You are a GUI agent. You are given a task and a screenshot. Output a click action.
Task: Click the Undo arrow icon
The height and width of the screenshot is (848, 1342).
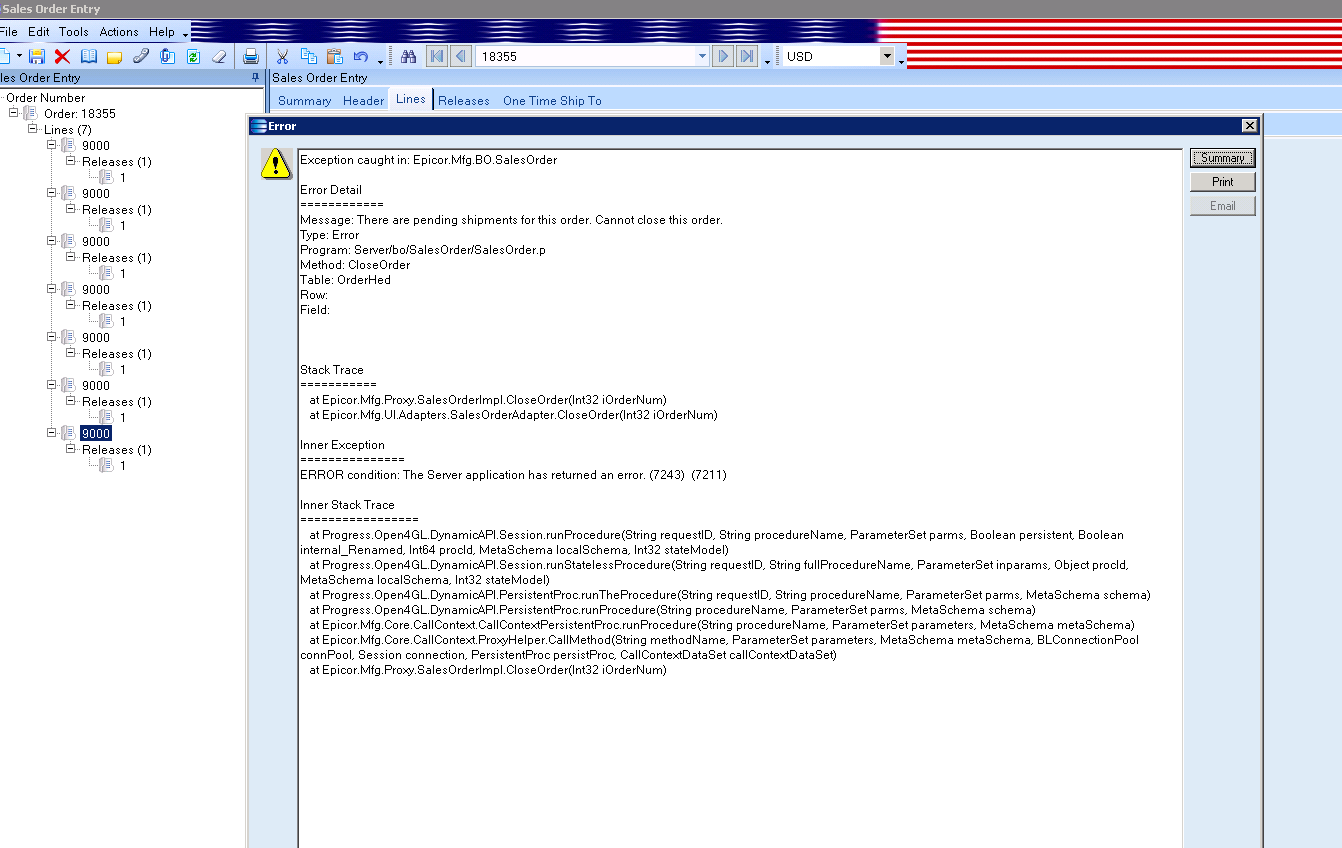361,57
